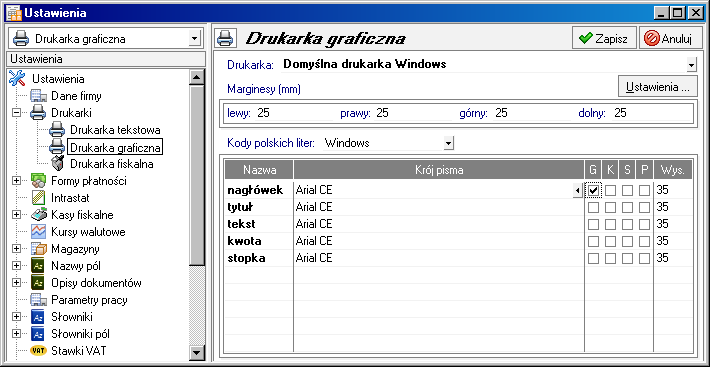Screen dimensions: 710x367
Task: Open Dane firmy settings
Action: [76, 96]
